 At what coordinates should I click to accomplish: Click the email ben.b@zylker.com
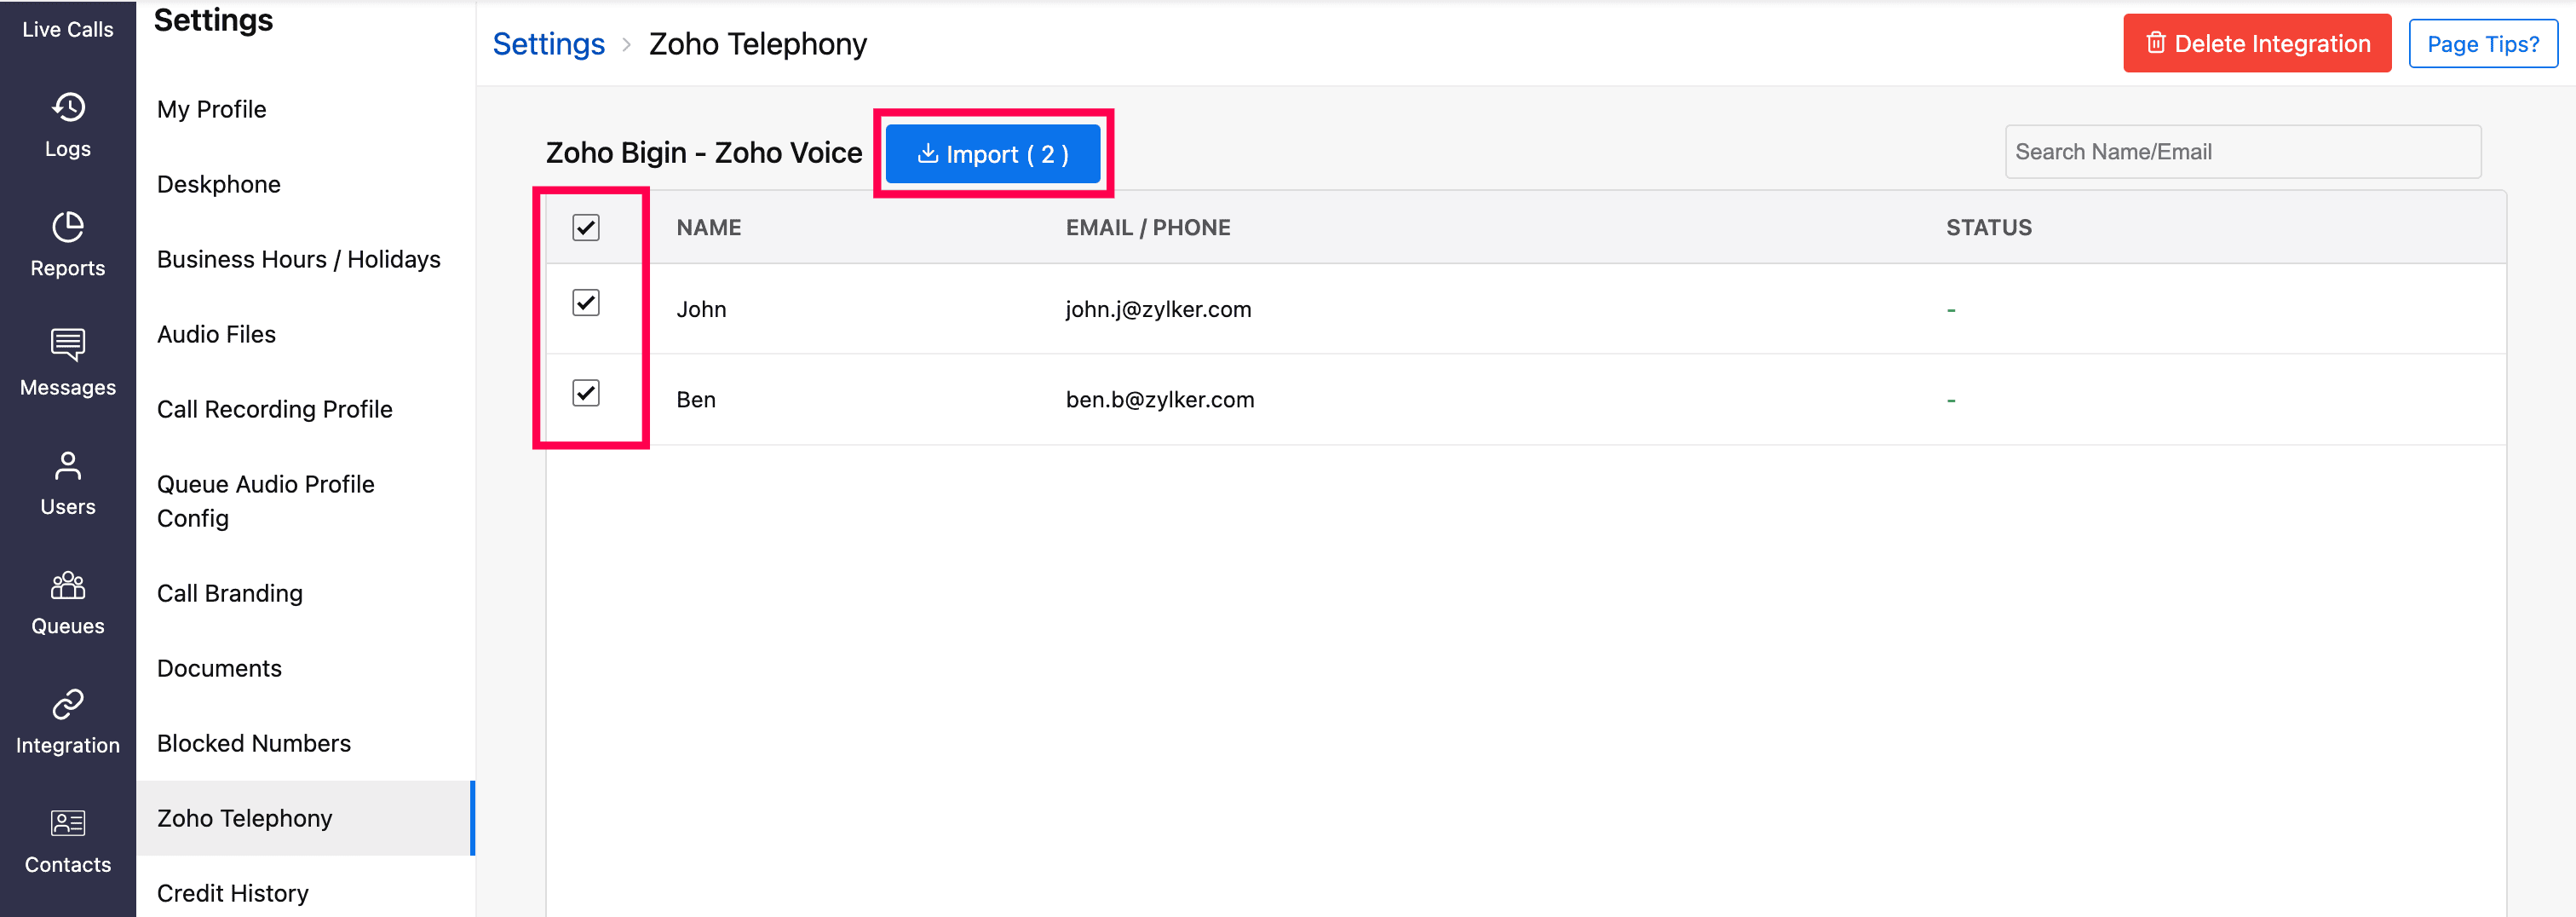(1160, 399)
